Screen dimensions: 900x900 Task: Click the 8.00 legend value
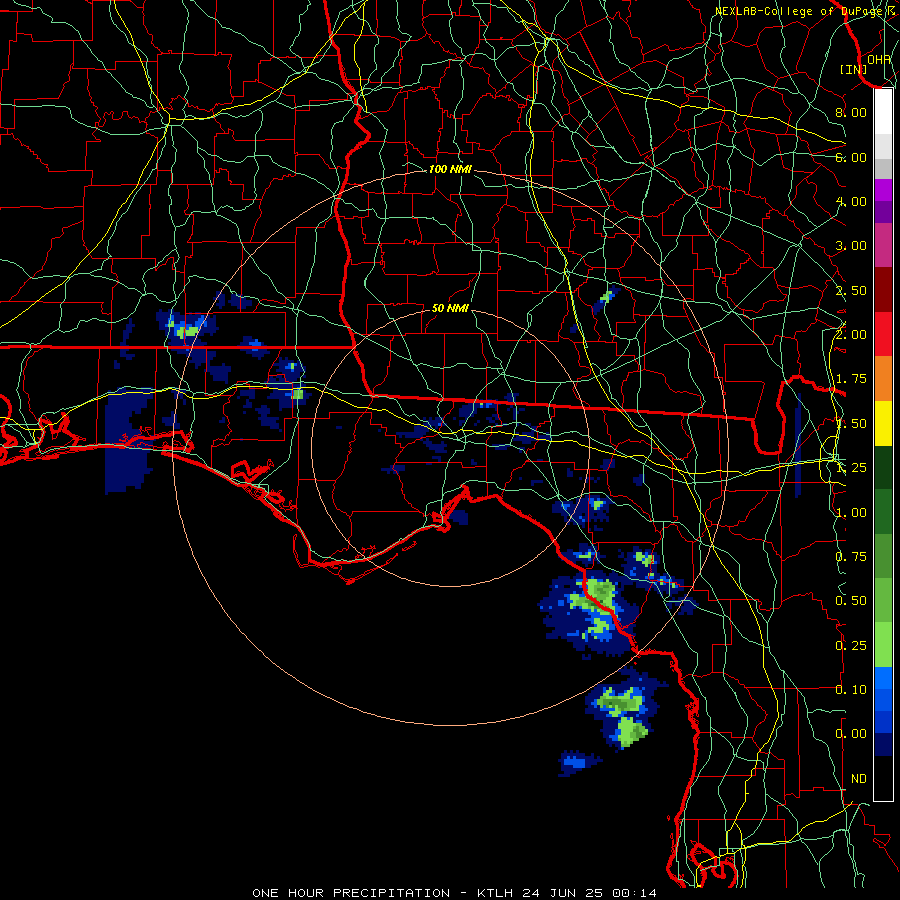point(851,112)
